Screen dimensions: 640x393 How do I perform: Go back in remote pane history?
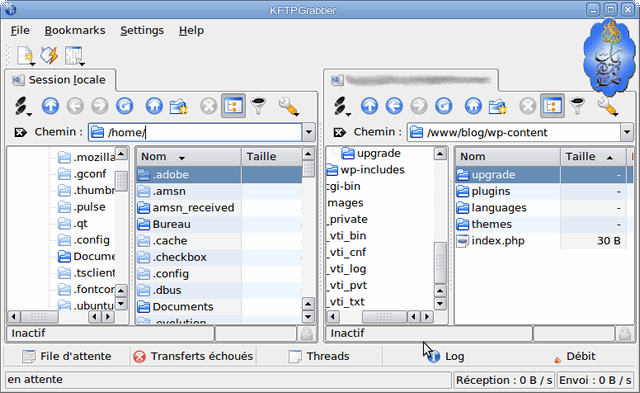click(394, 106)
